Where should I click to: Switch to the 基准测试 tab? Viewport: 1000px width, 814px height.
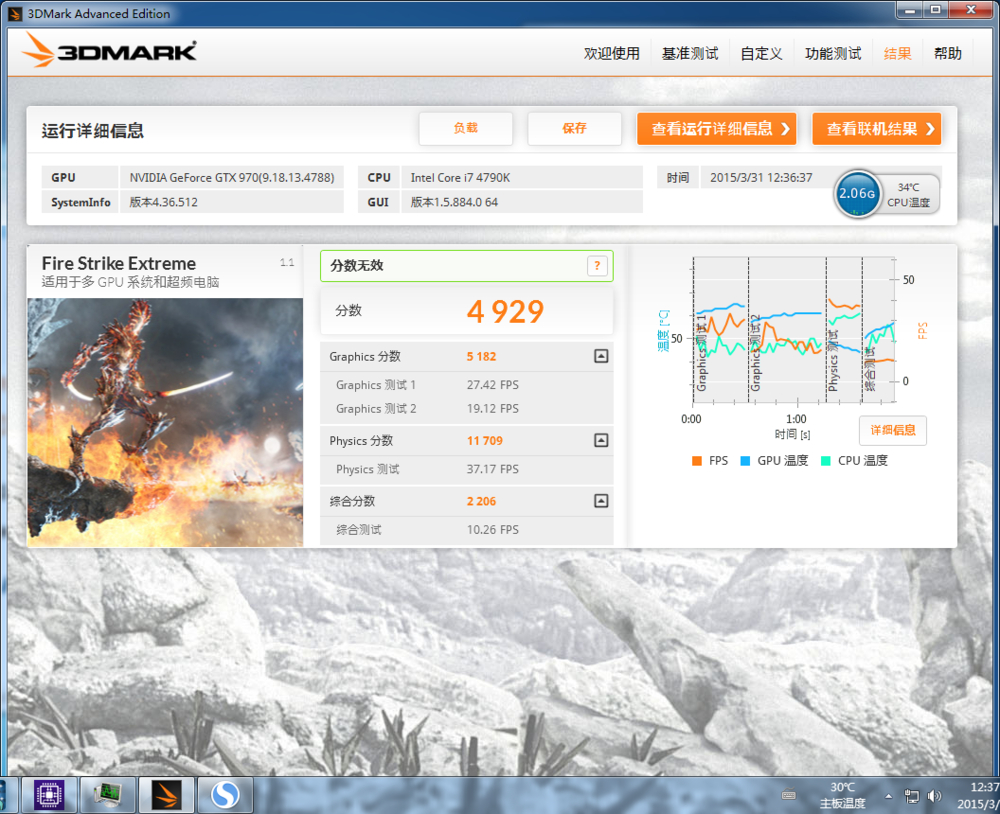(689, 54)
